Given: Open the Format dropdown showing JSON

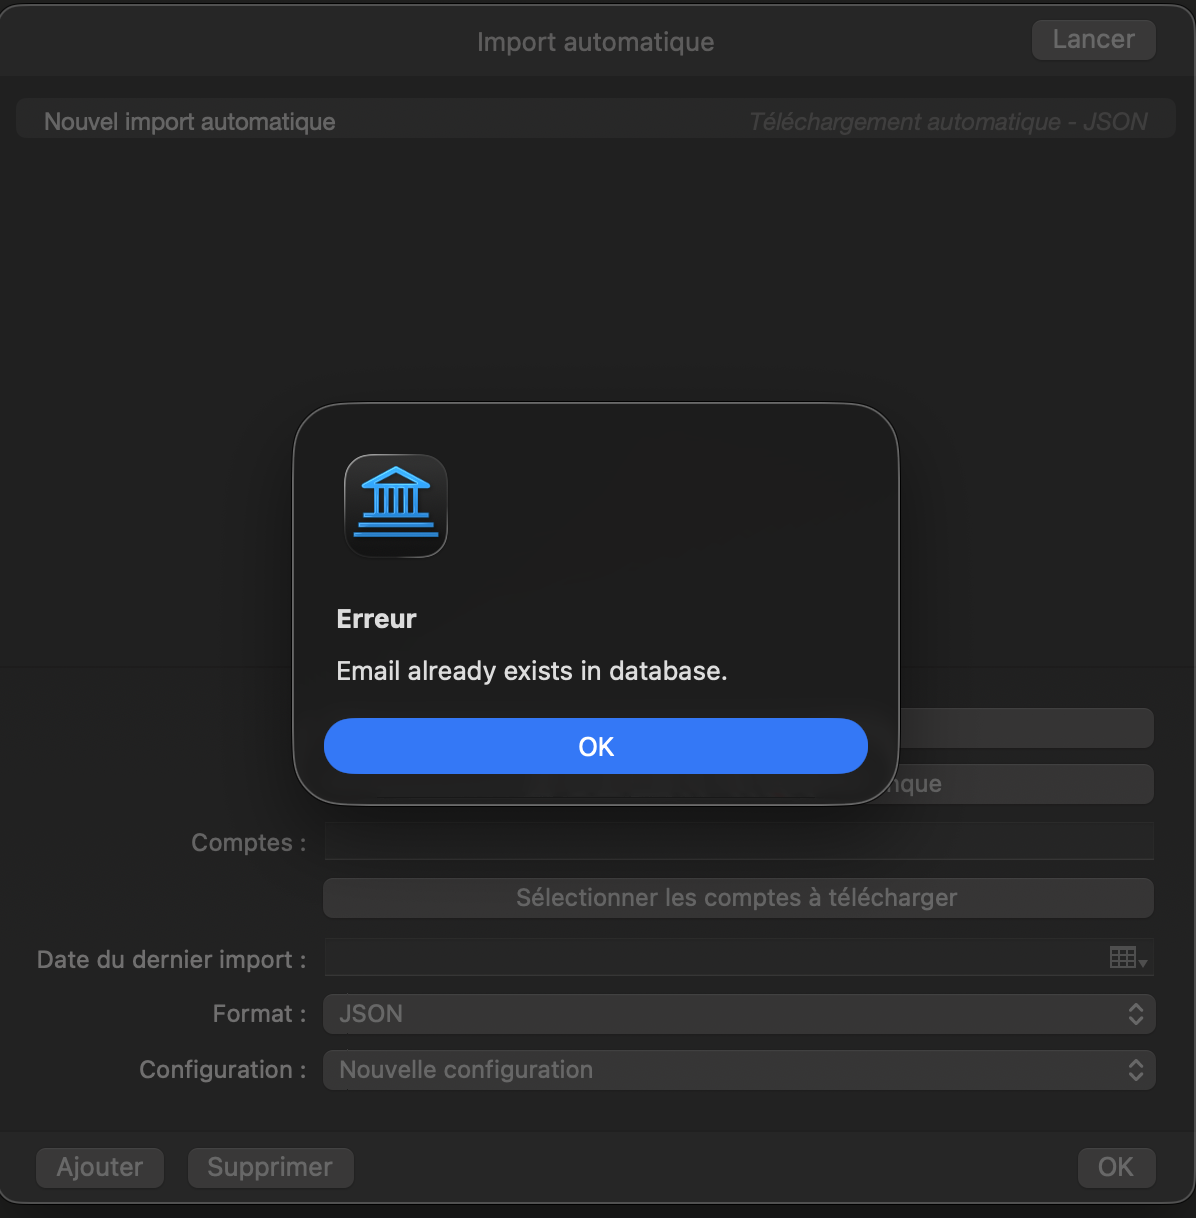Looking at the screenshot, I should point(738,1014).
